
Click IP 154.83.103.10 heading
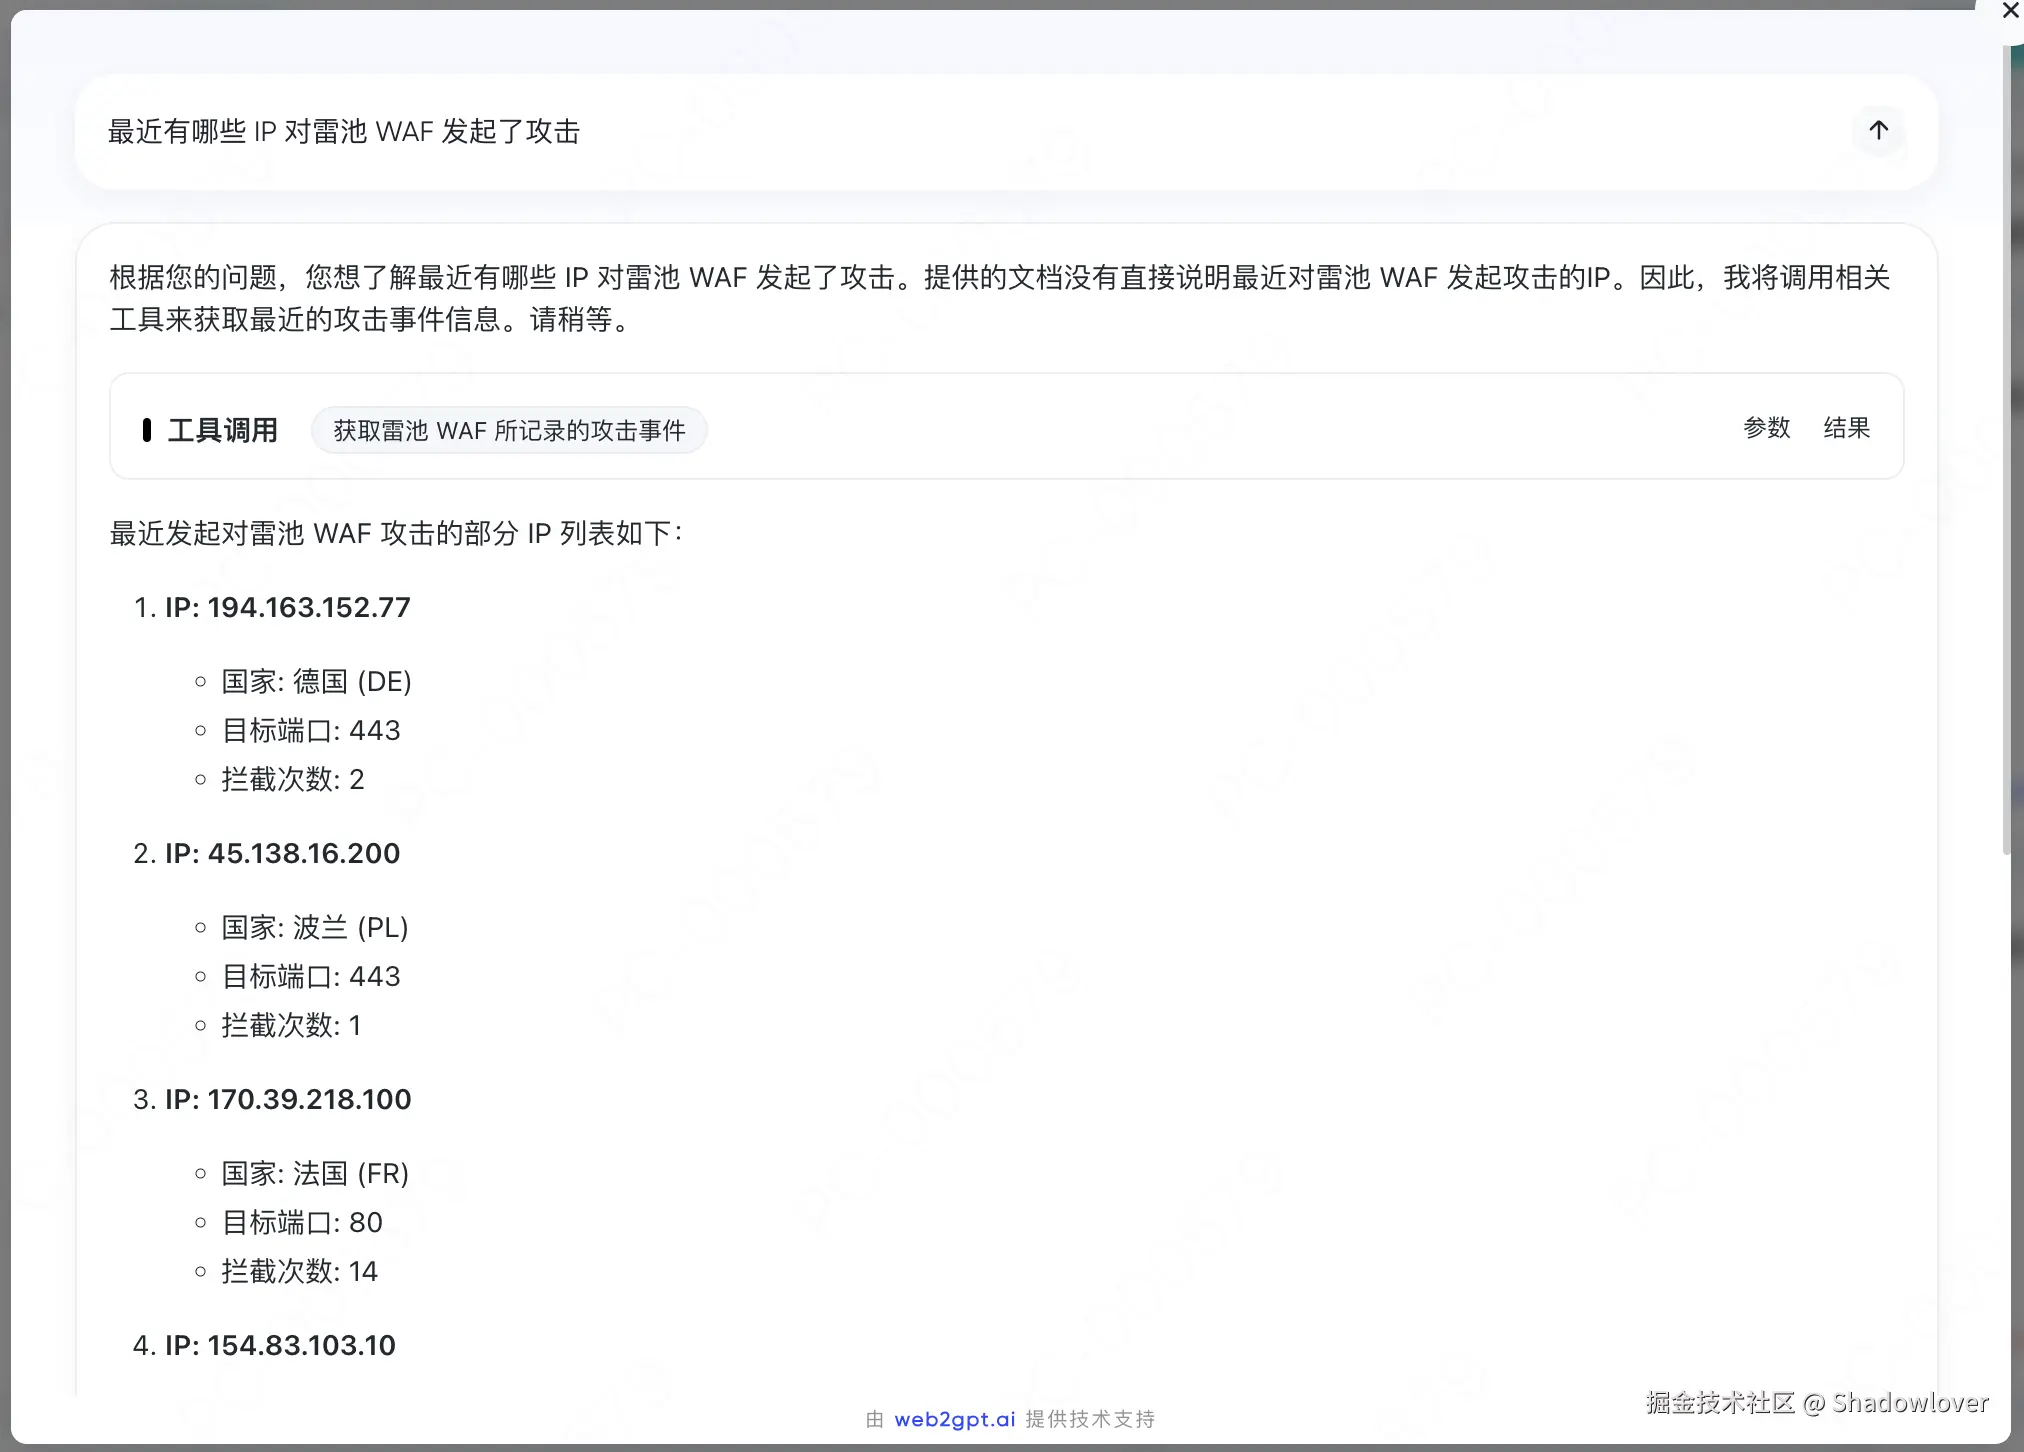coord(280,1345)
